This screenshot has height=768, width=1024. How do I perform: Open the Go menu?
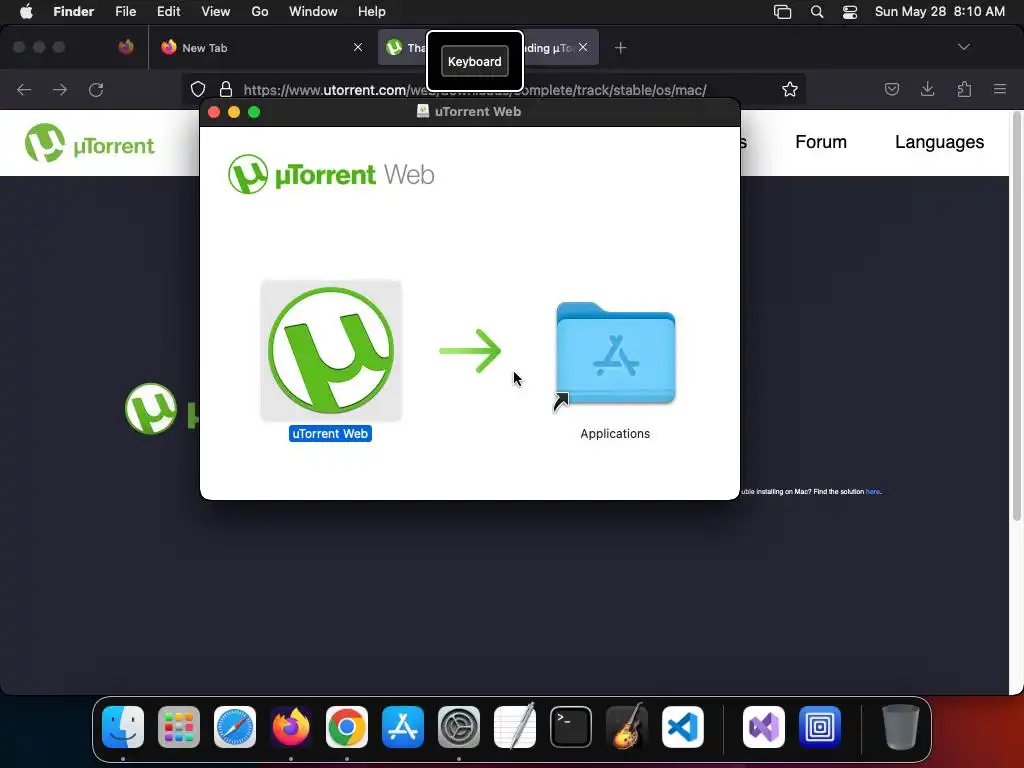260,12
